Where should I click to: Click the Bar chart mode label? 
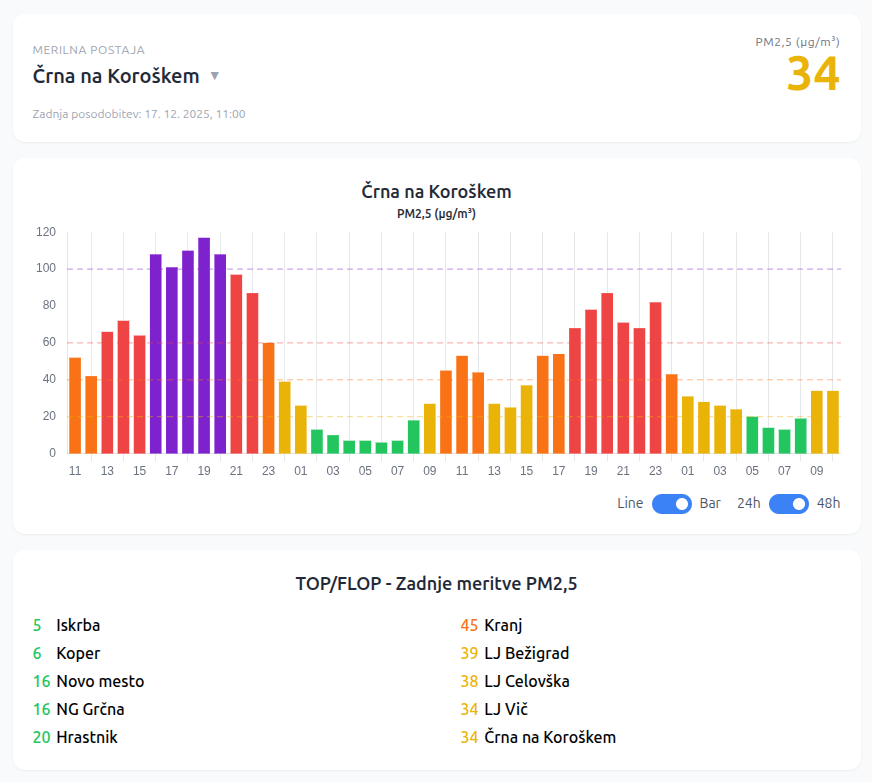pos(709,504)
